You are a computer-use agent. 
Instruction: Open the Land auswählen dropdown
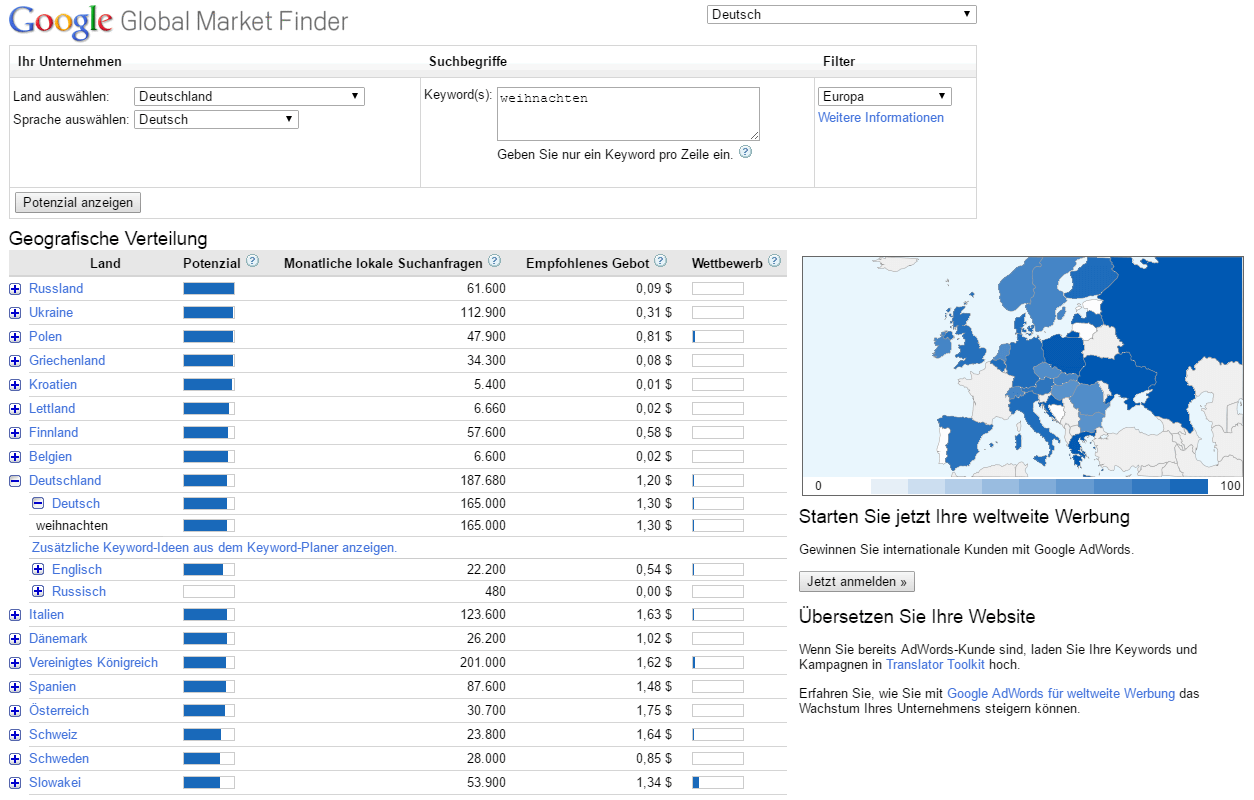tap(249, 97)
